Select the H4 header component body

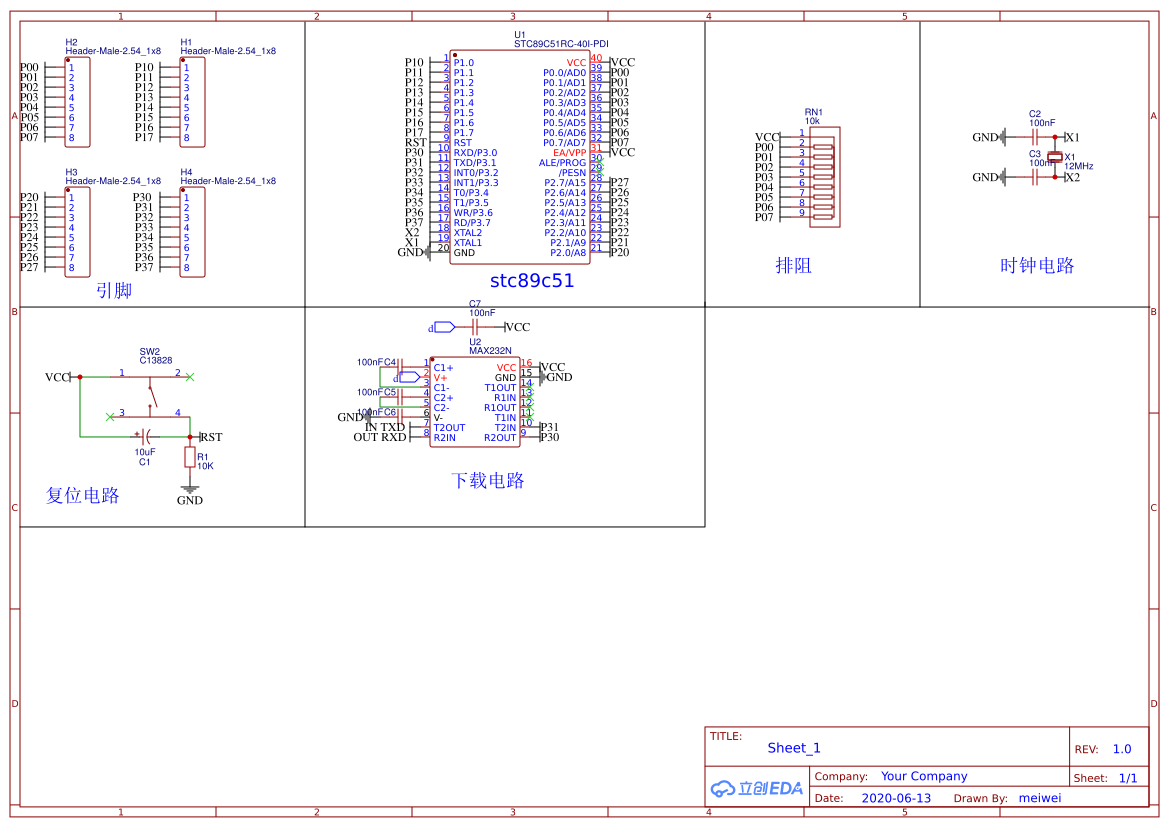(x=192, y=232)
